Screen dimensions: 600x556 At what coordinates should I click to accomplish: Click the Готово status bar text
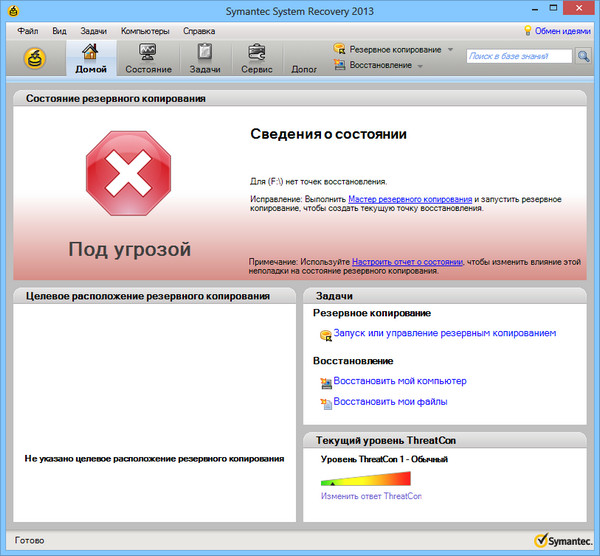click(29, 540)
